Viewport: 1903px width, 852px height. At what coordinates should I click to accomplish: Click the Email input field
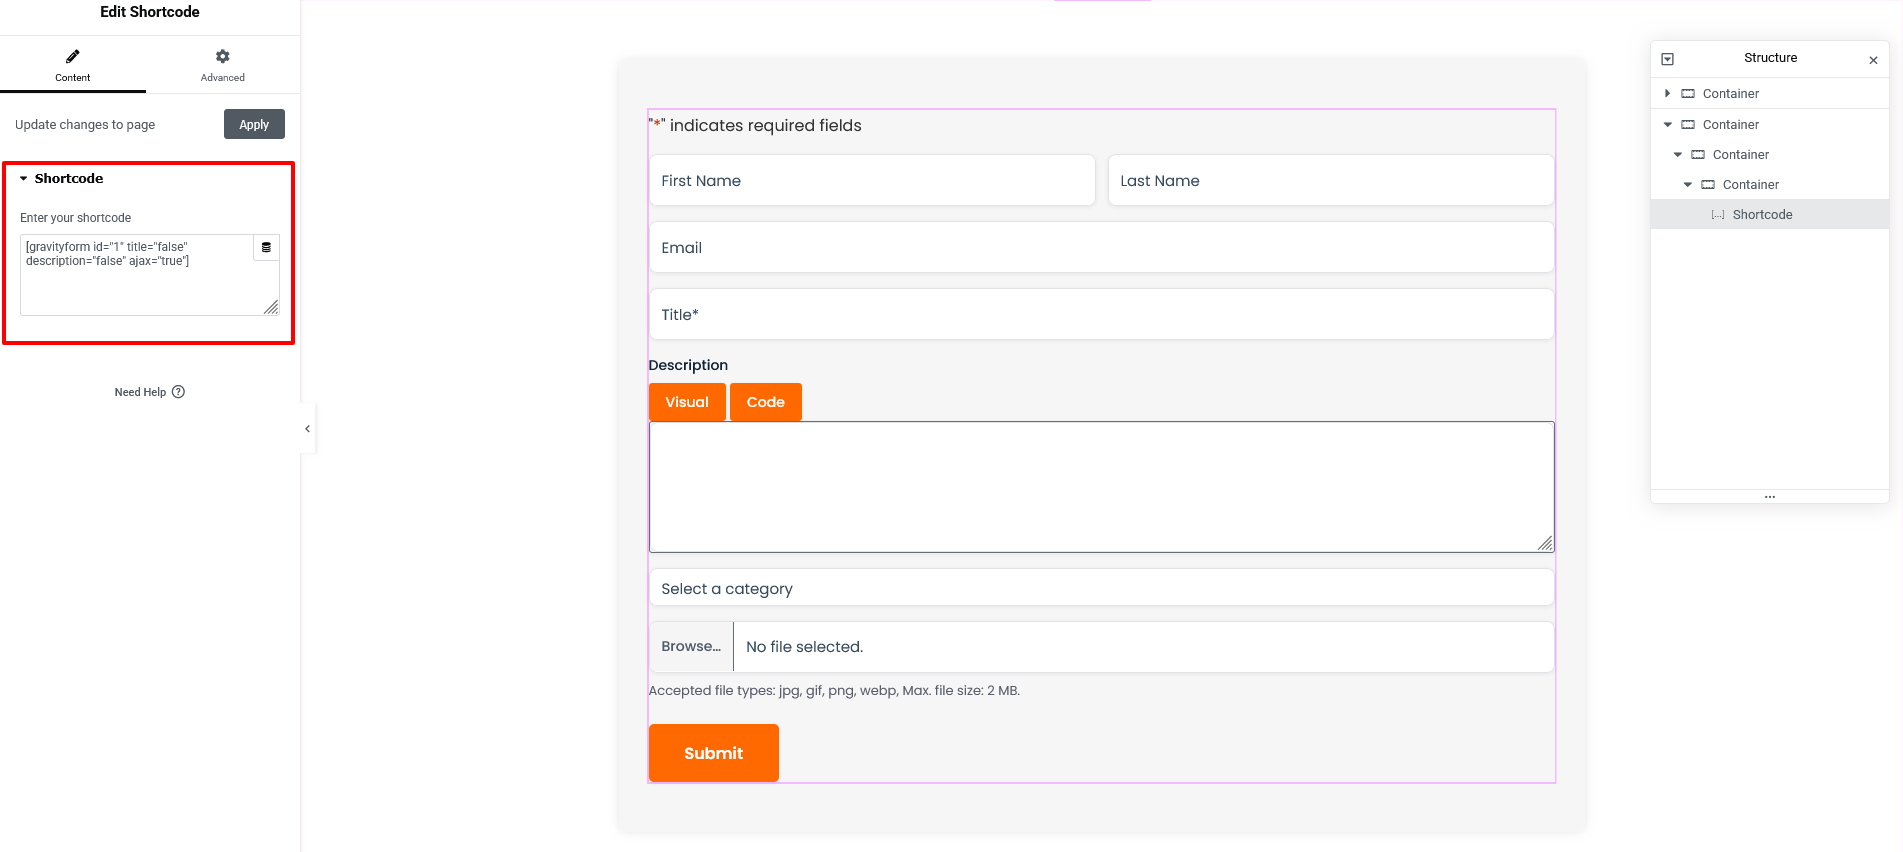coord(1100,248)
